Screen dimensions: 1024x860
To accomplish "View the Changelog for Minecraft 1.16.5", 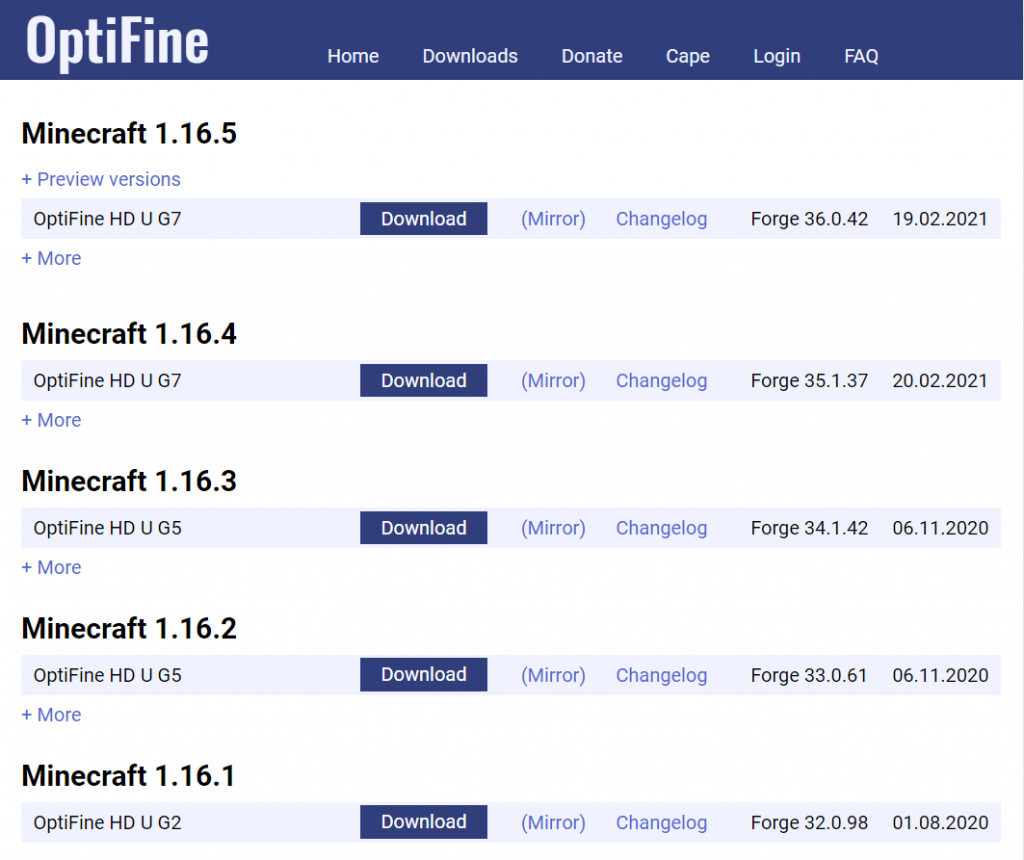I will tap(662, 219).
